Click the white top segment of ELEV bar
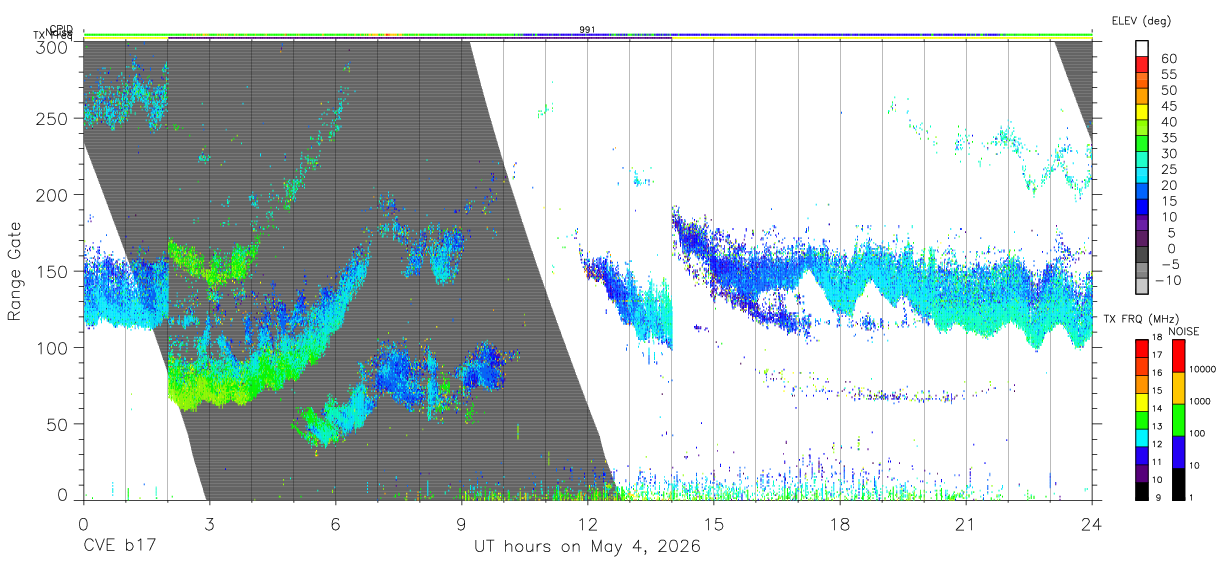 1141,48
